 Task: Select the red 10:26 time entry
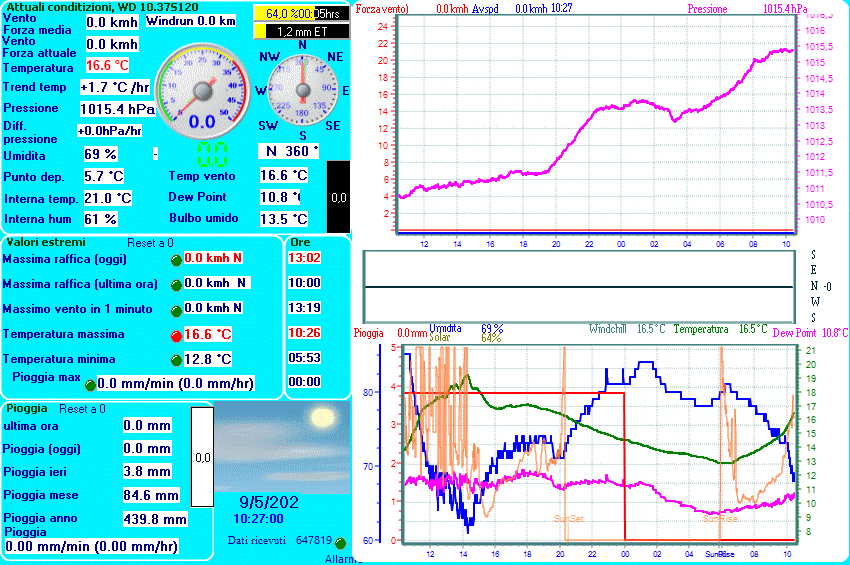click(x=304, y=332)
